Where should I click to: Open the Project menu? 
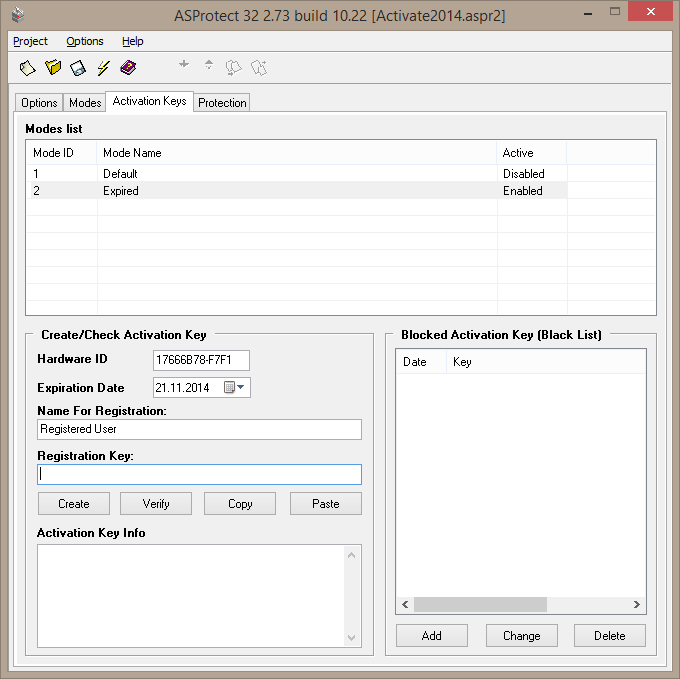[x=30, y=41]
